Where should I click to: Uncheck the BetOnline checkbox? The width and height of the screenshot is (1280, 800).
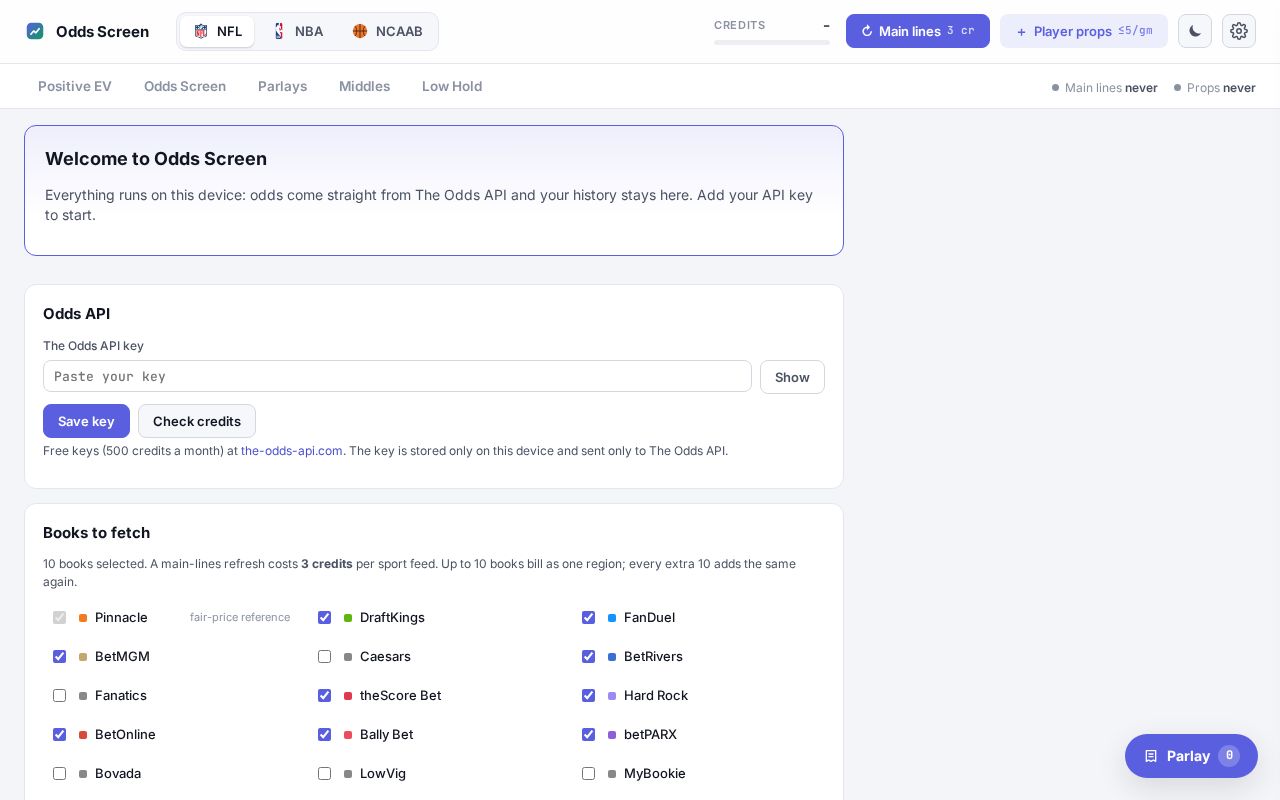click(x=59, y=735)
